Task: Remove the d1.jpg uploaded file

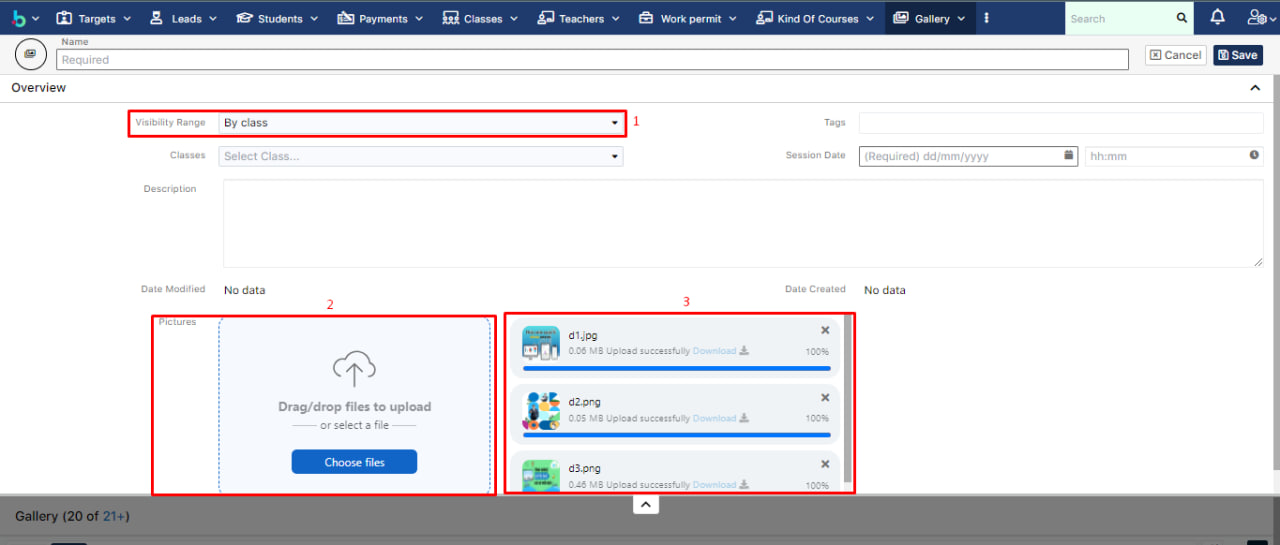Action: pyautogui.click(x=825, y=330)
